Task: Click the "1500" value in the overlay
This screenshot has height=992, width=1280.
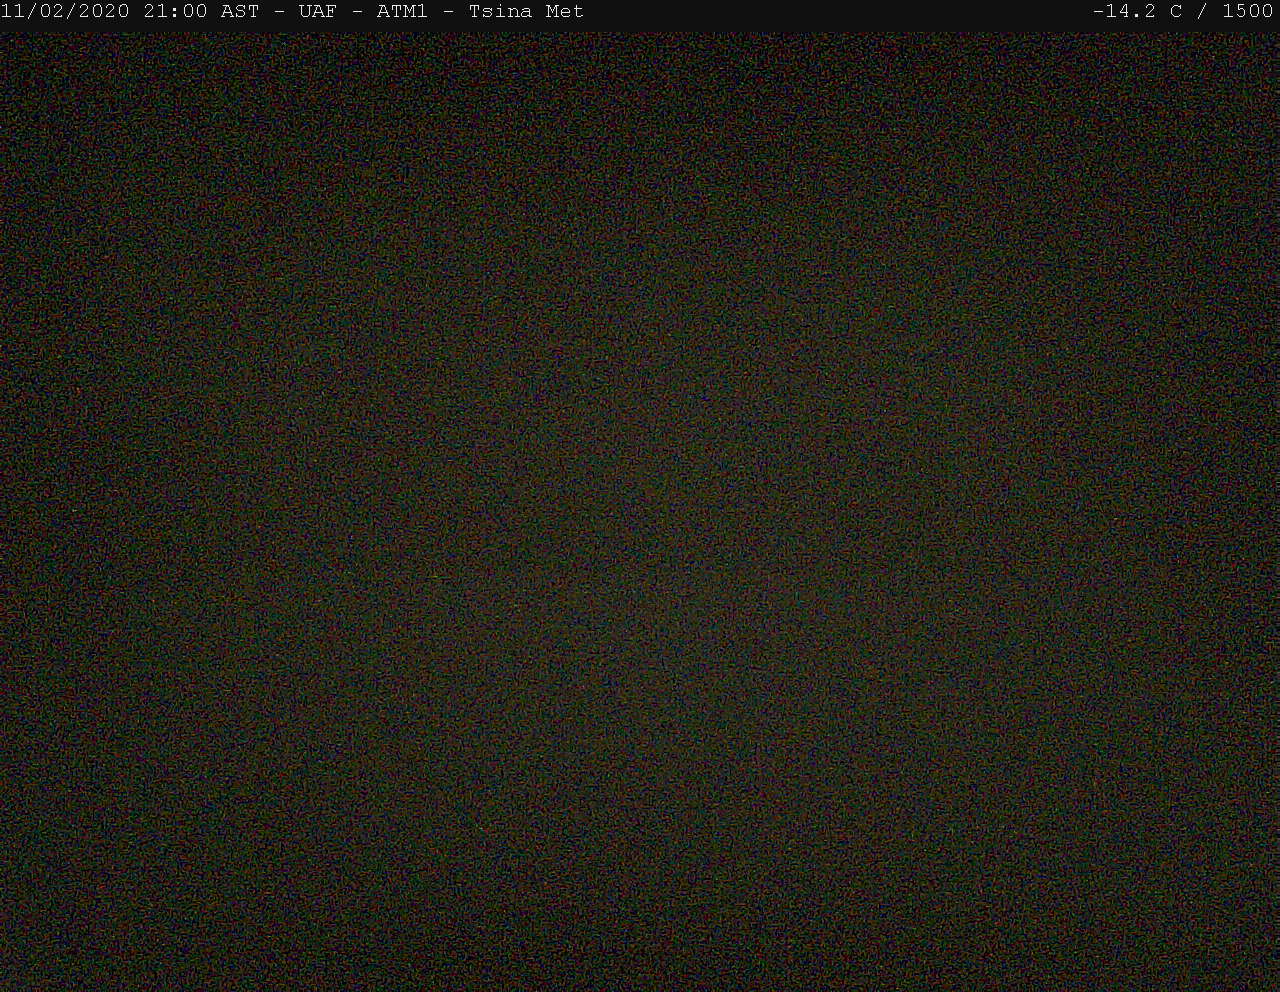Action: pos(1248,11)
